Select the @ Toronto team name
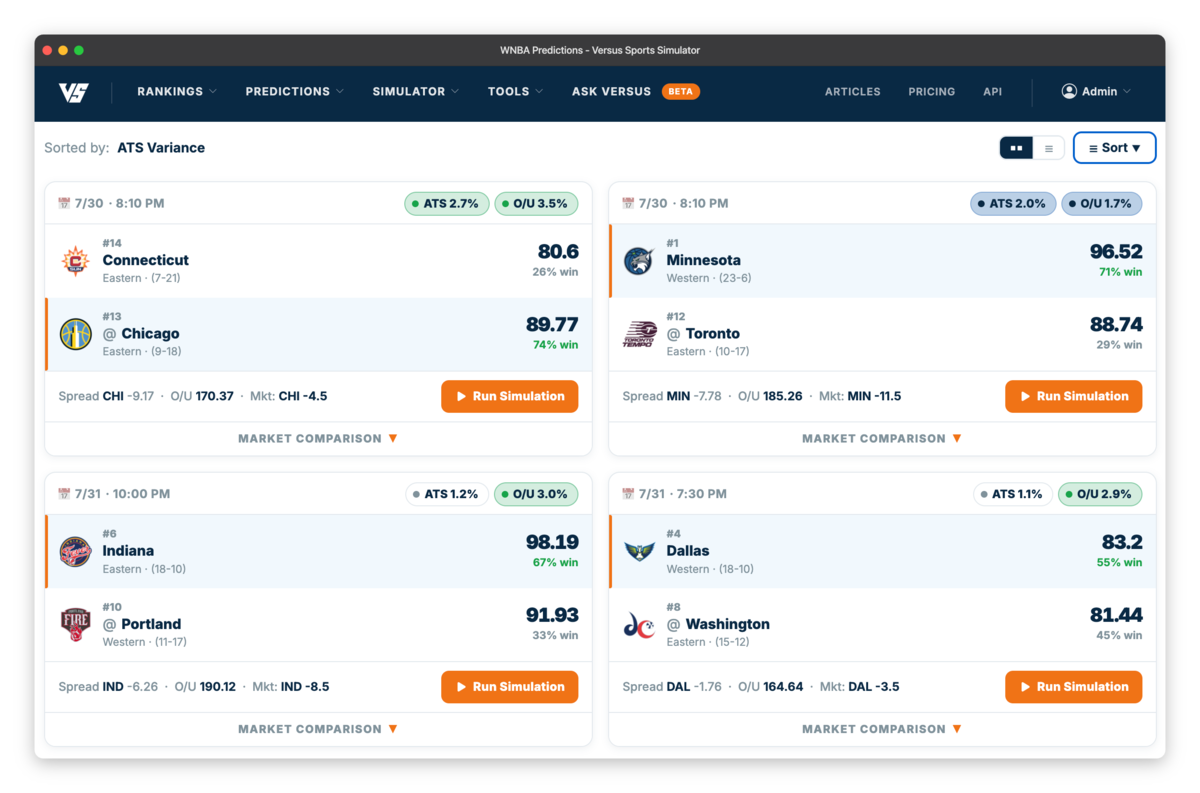The height and width of the screenshot is (793, 1200). click(703, 333)
